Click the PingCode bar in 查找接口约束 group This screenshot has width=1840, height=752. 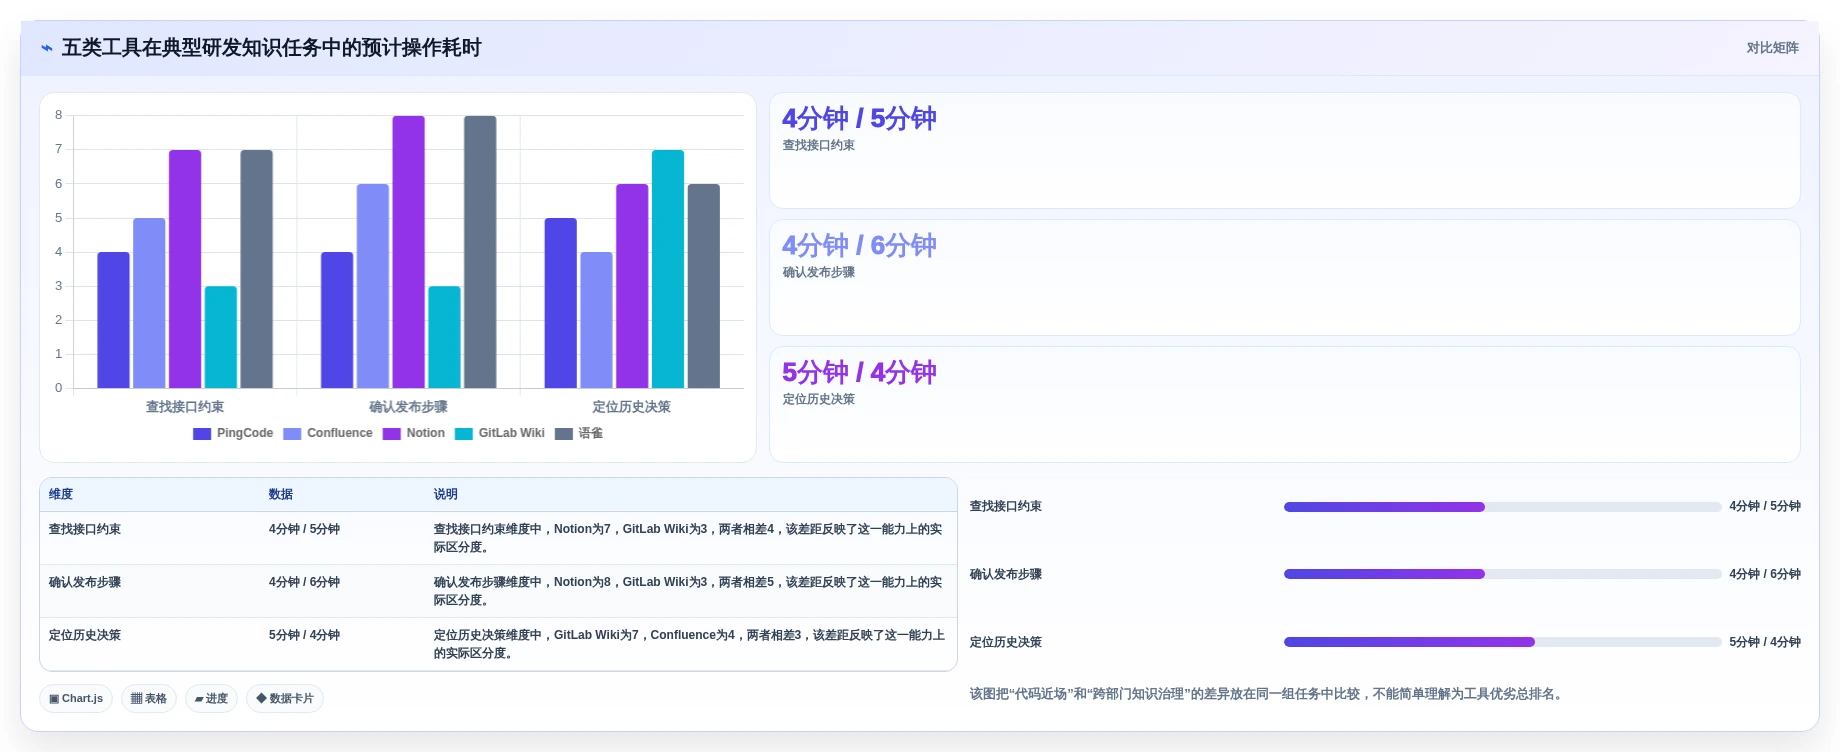113,320
